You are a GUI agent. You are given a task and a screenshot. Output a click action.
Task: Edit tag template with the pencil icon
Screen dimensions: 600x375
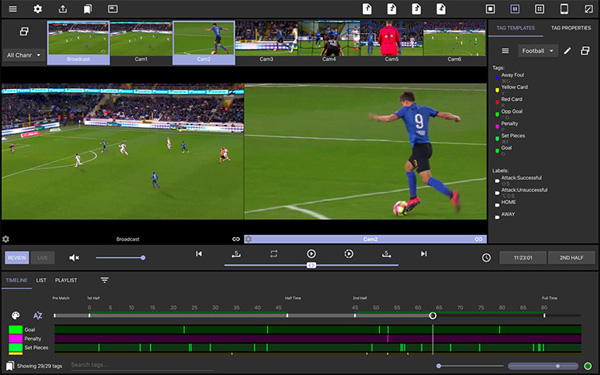point(567,51)
